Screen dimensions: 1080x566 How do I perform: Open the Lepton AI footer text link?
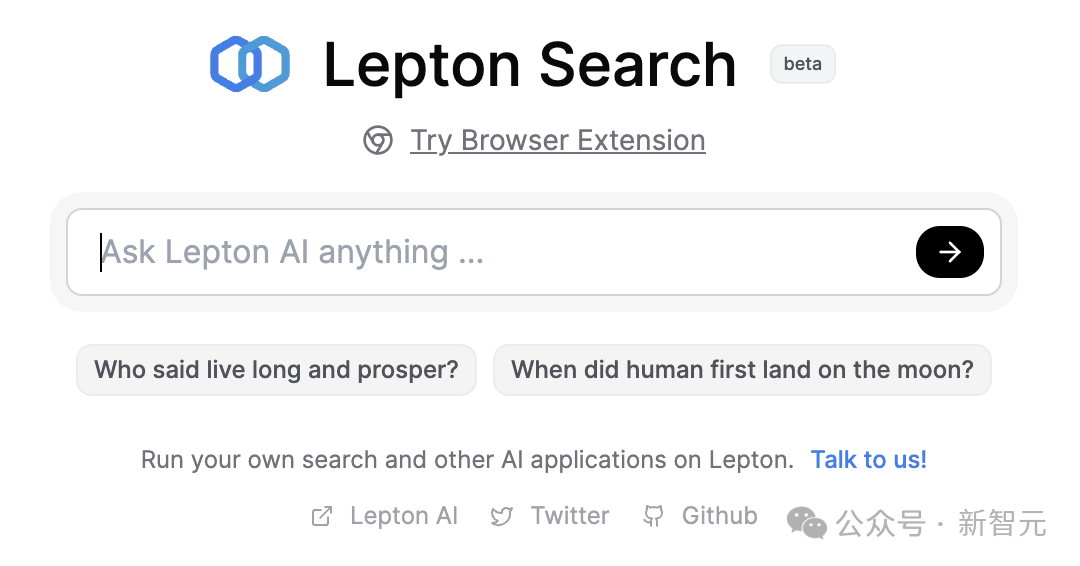click(403, 516)
